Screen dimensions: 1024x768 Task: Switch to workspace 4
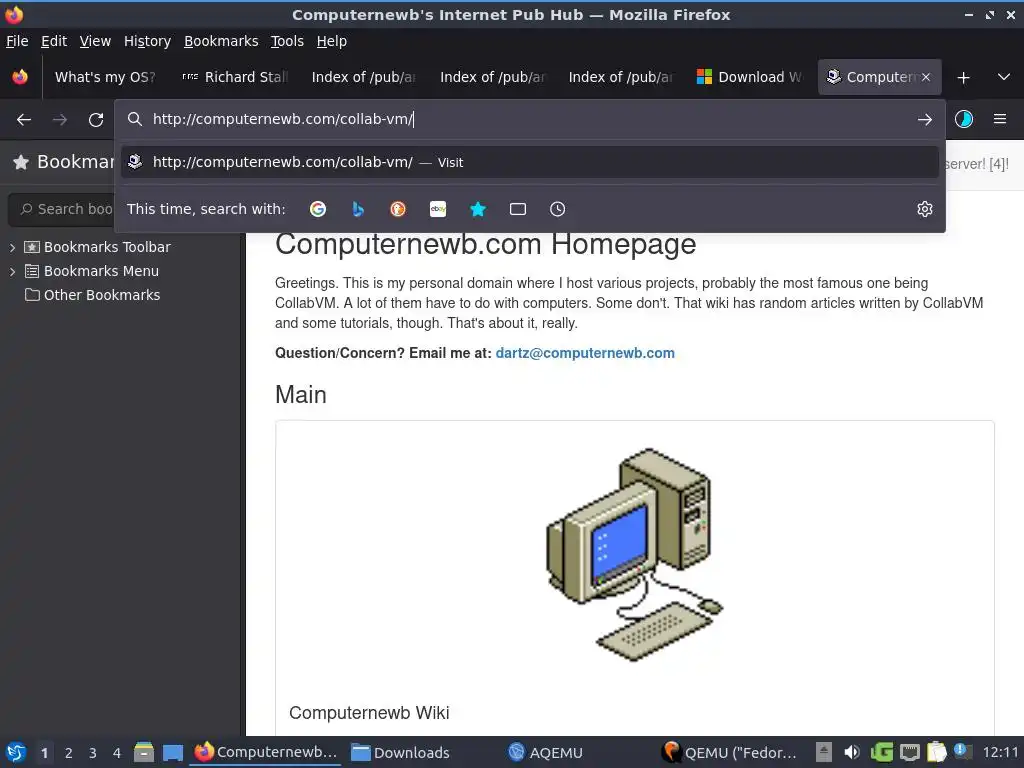coord(117,753)
